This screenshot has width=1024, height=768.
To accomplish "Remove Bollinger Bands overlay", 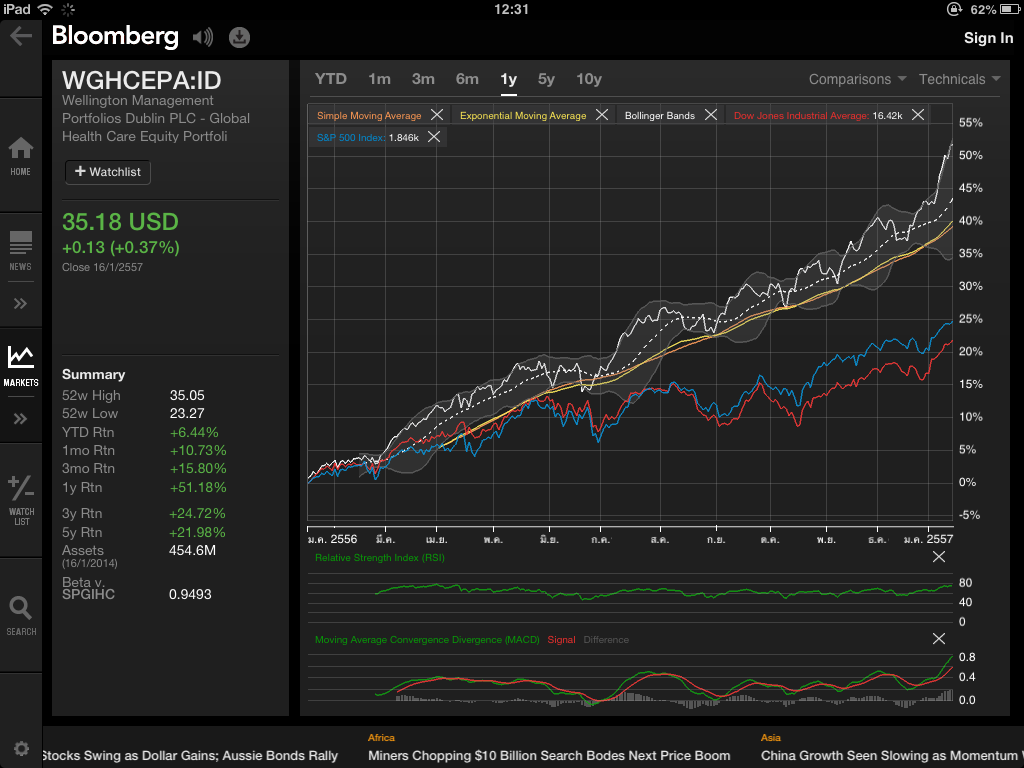I will point(711,115).
